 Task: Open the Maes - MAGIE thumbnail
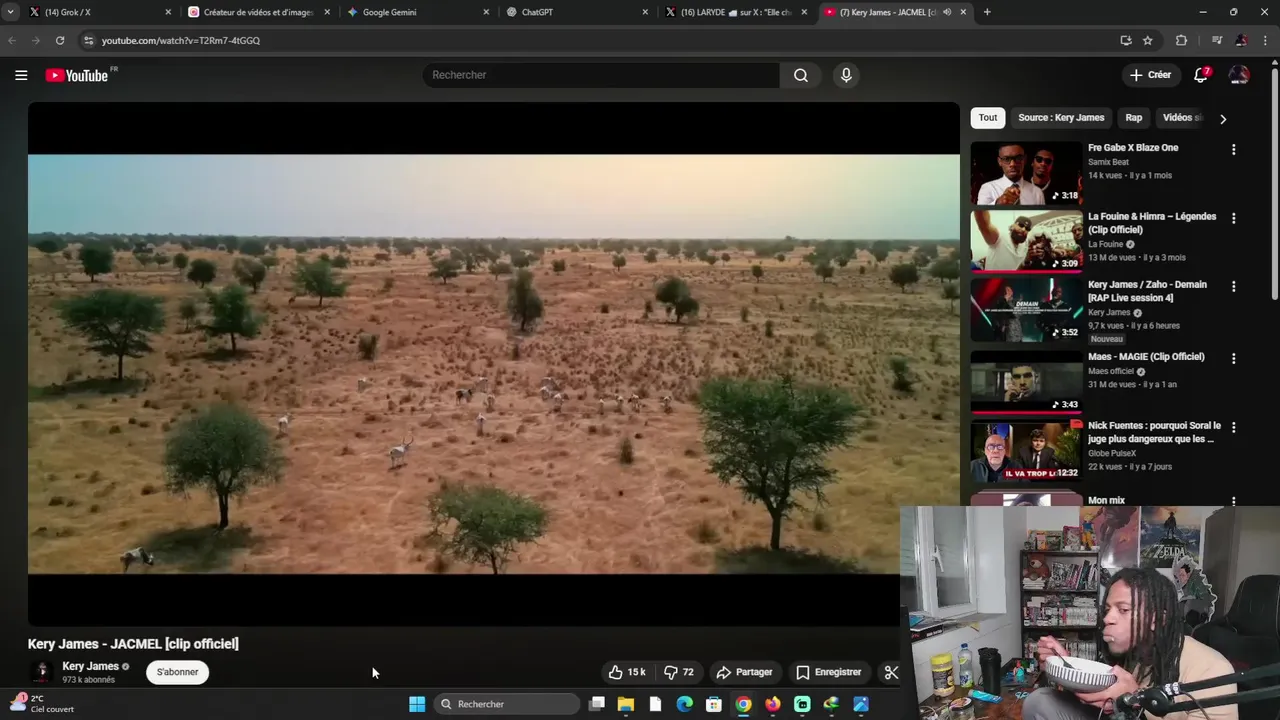tap(1026, 381)
